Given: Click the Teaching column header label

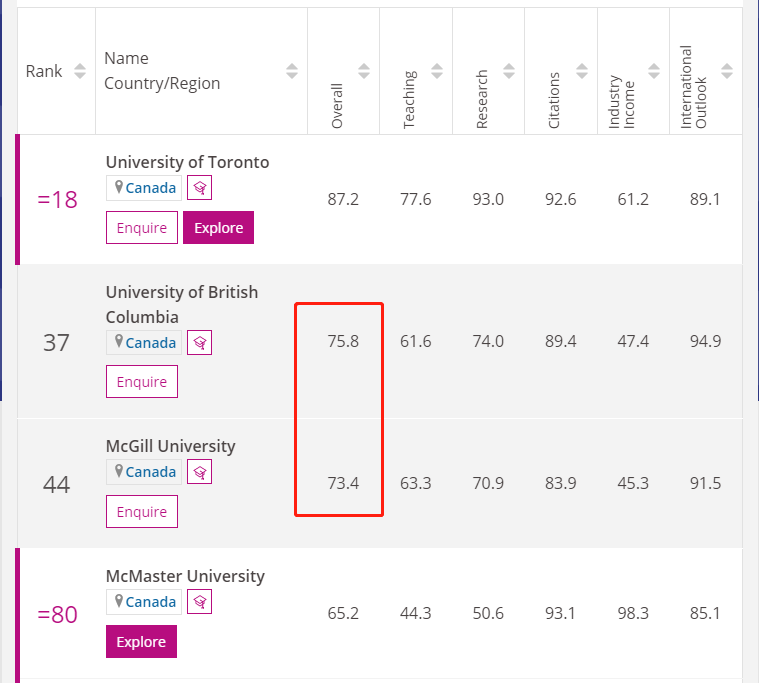Looking at the screenshot, I should pyautogui.click(x=410, y=100).
